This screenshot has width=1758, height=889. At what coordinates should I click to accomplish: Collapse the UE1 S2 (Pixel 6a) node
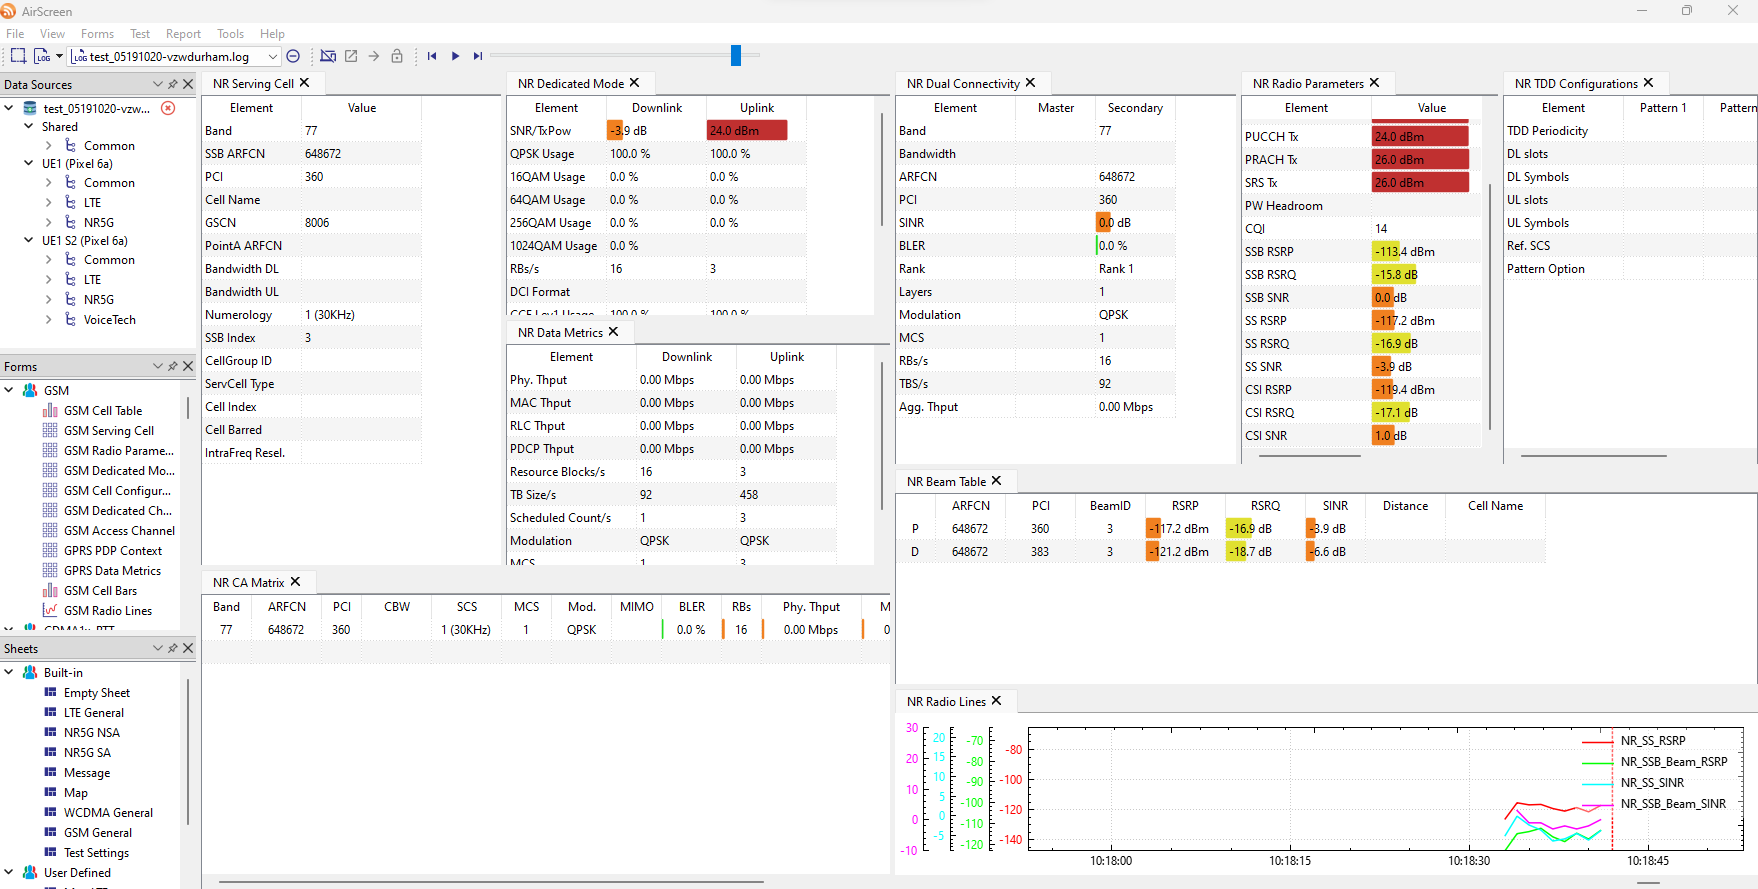pyautogui.click(x=29, y=241)
